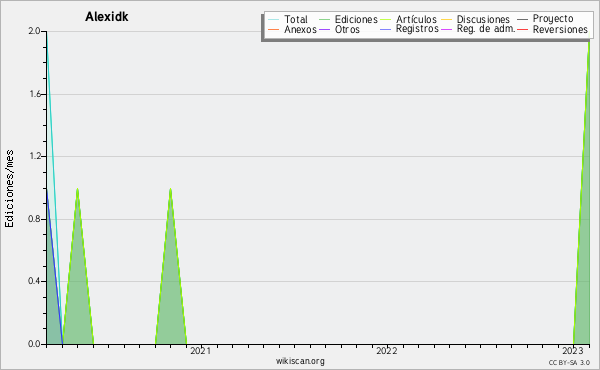Click the Reversiones red line swatch
This screenshot has width=600, height=370.
click(522, 29)
